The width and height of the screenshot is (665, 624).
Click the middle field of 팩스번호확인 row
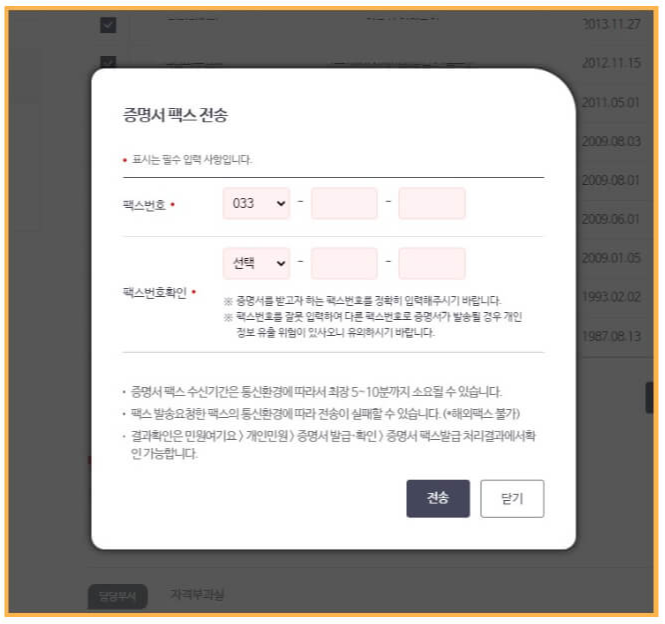pyautogui.click(x=344, y=263)
